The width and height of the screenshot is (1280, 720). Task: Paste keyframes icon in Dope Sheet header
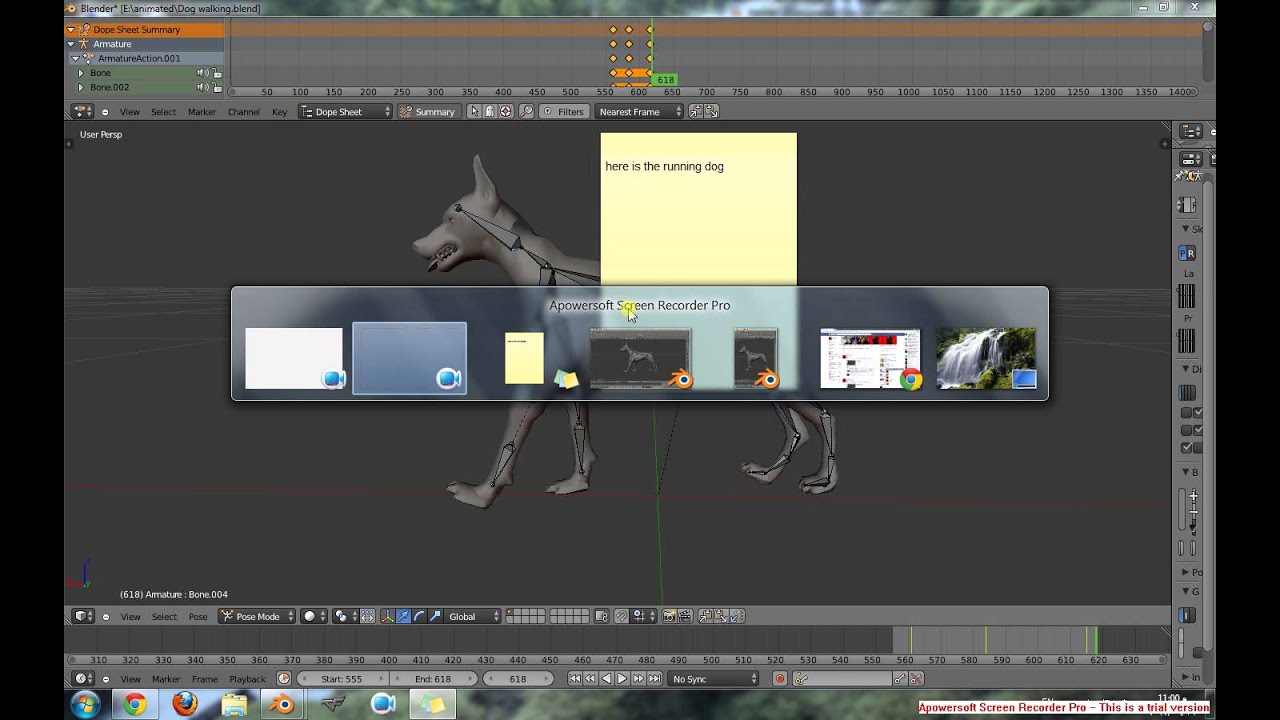tap(711, 112)
